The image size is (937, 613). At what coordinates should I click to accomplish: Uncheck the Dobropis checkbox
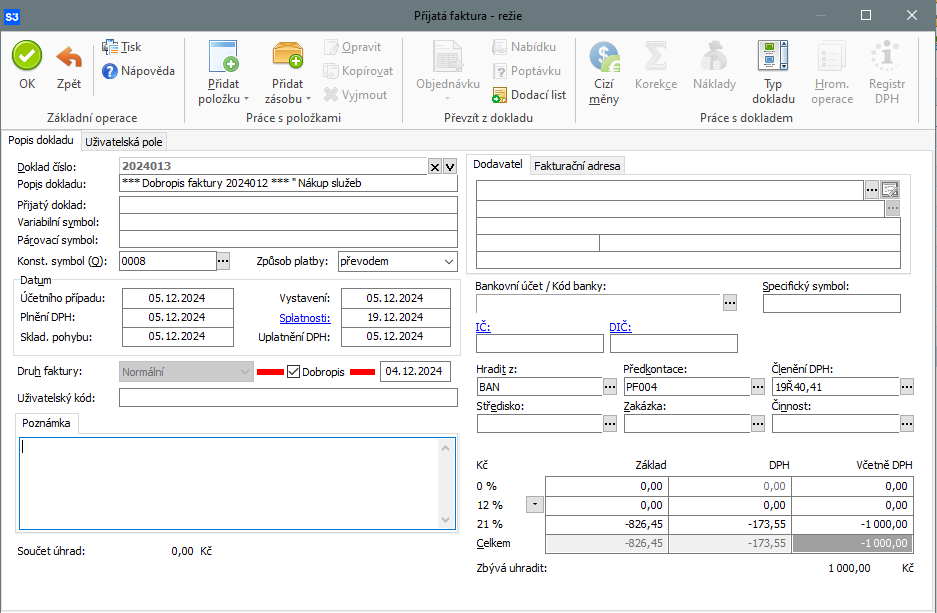coord(293,372)
